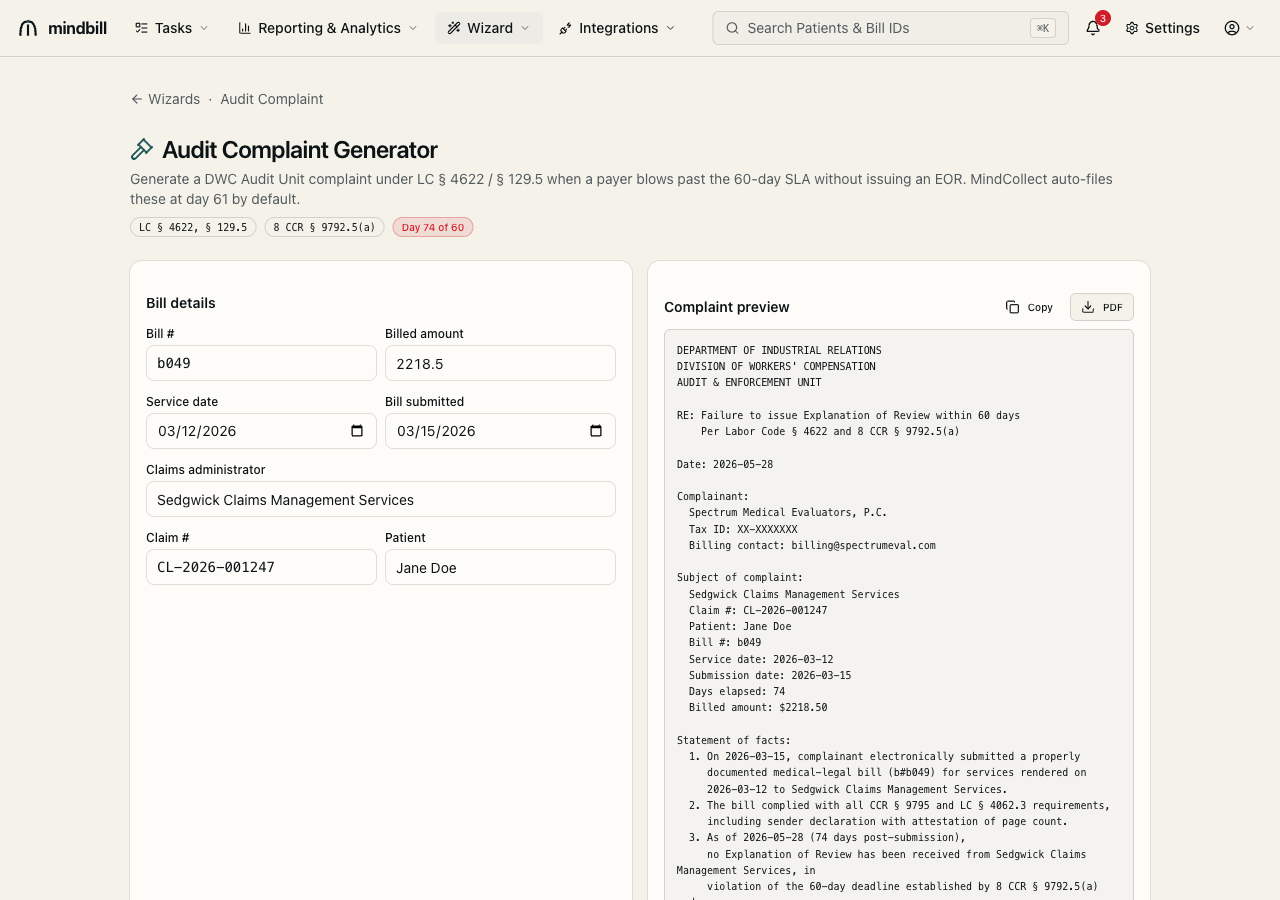Focus the Search Patients & Bill IDs field
The width and height of the screenshot is (1280, 900).
(890, 28)
